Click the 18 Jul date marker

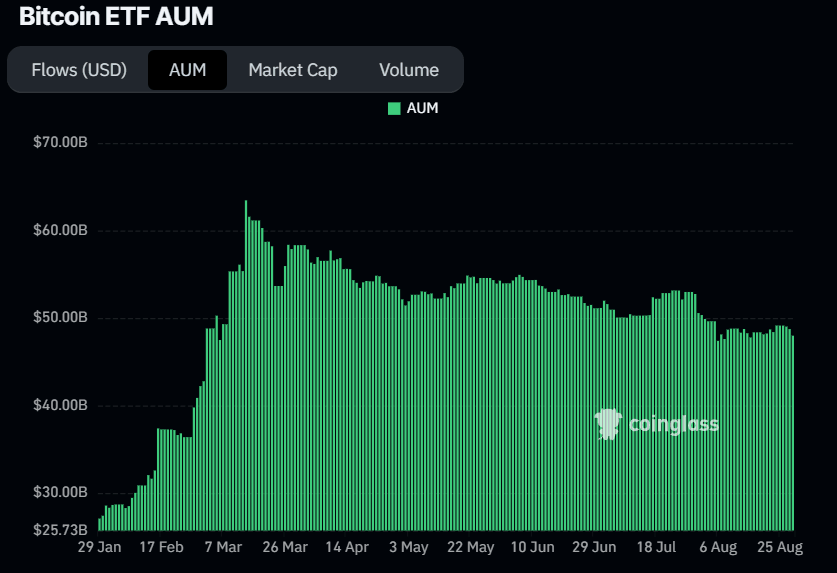click(657, 548)
